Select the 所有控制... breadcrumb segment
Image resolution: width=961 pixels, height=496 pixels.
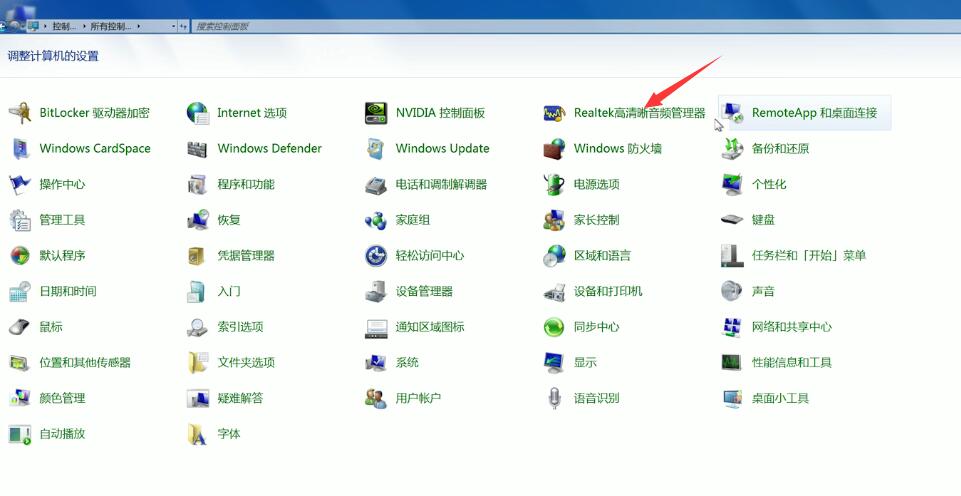click(110, 26)
